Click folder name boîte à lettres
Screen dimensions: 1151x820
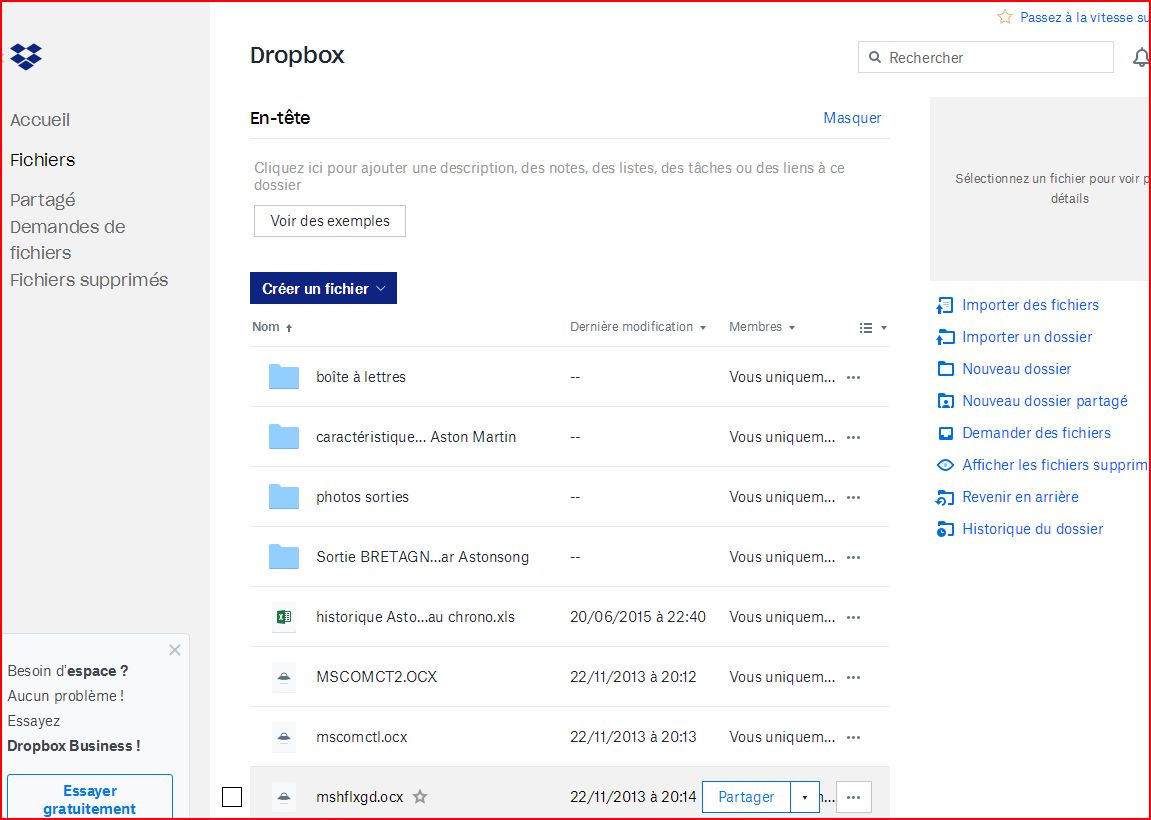tap(361, 377)
